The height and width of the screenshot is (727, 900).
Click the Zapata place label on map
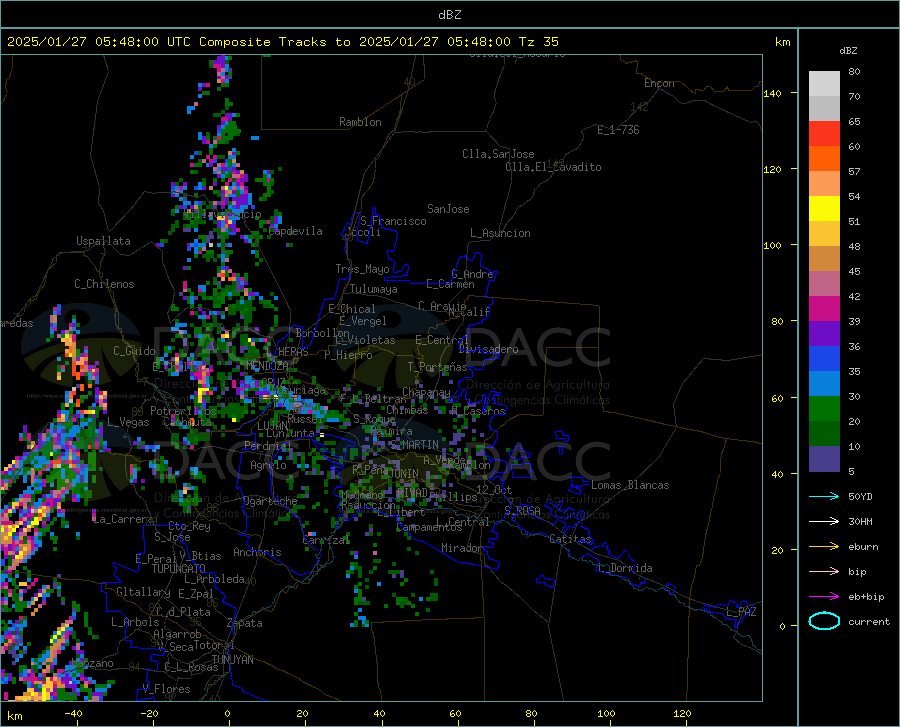pyautogui.click(x=245, y=623)
